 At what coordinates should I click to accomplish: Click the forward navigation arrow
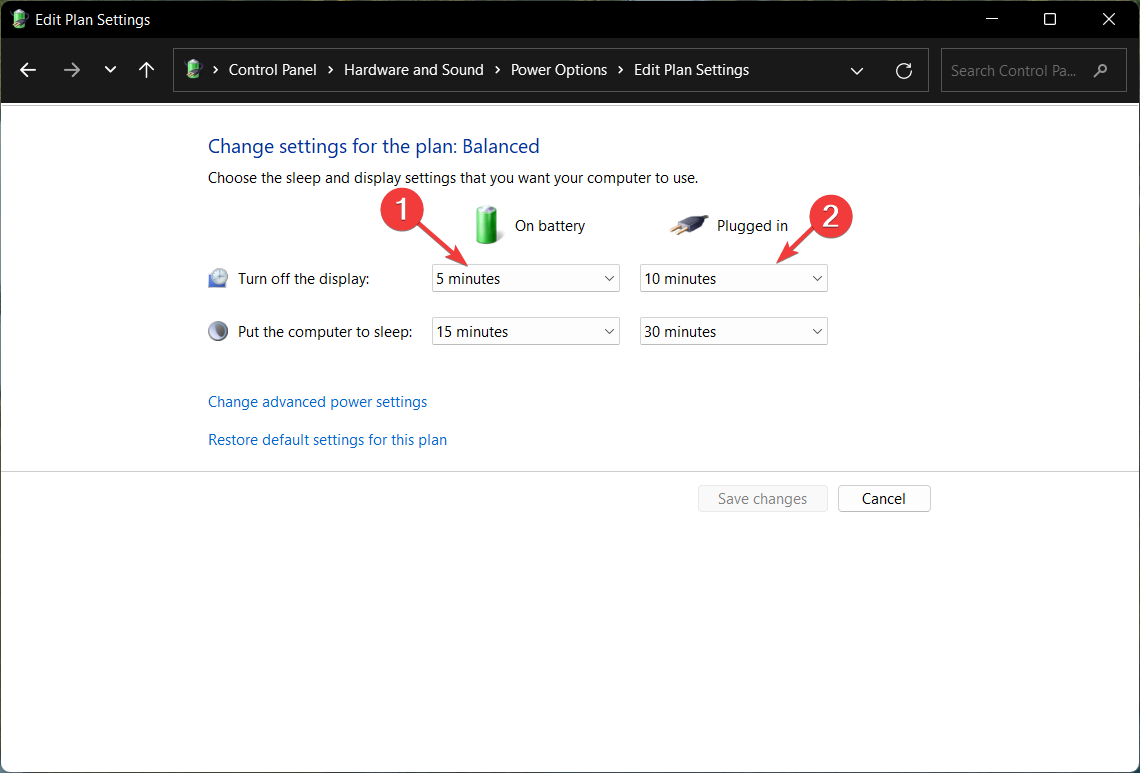(x=71, y=70)
